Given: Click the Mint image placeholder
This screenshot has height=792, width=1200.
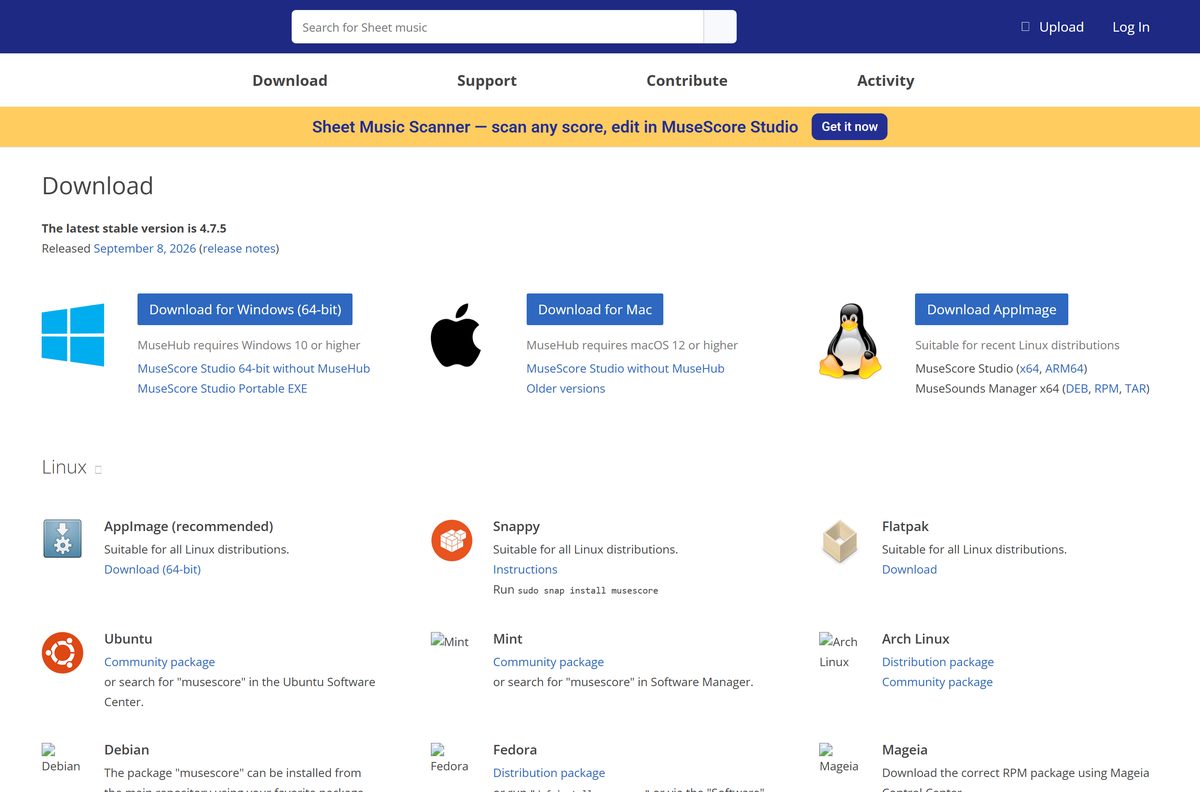Looking at the screenshot, I should (450, 641).
